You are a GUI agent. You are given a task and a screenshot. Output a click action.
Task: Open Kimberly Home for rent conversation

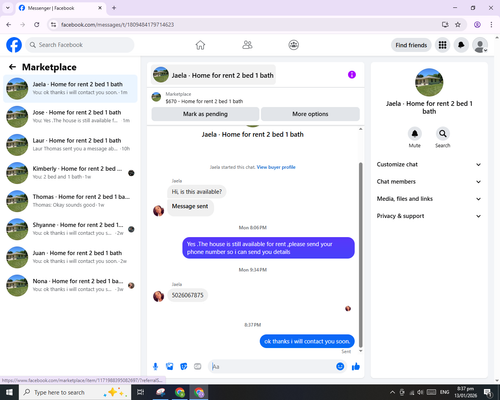[x=70, y=173]
